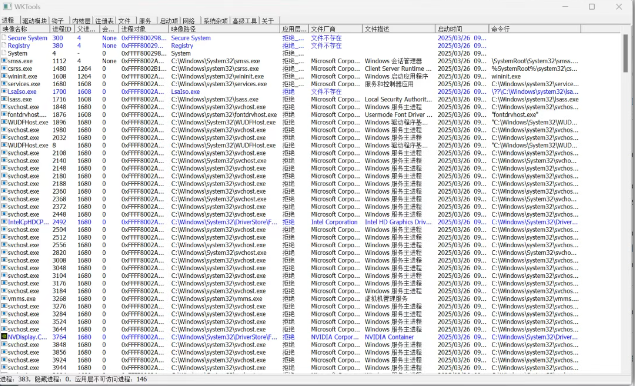Sort by the 映像路径 column header
This screenshot has width=635, height=386.
[x=224, y=29]
